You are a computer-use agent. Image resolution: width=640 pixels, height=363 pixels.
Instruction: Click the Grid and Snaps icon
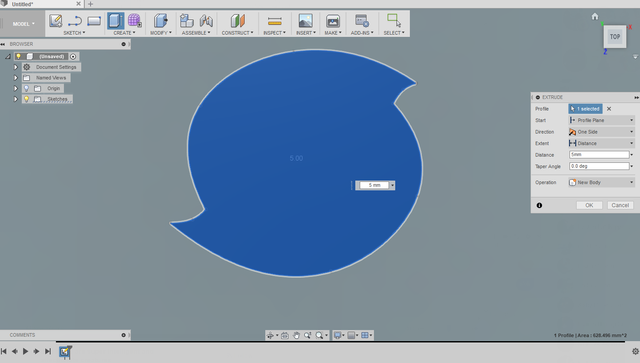(x=351, y=335)
